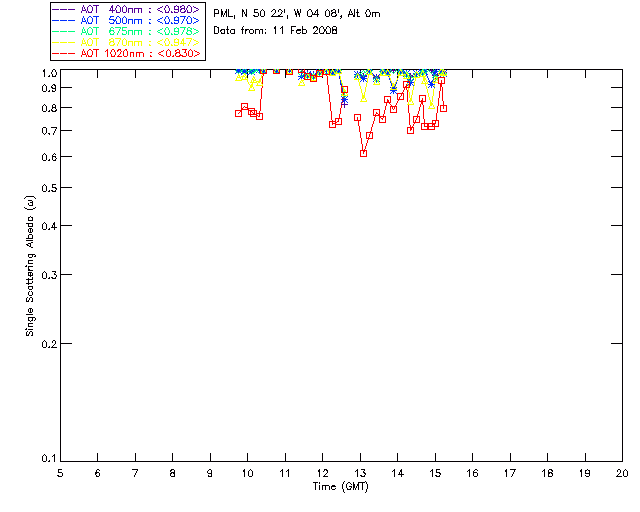
Task: Click the y-axis tick label 0.7
Action: [49, 131]
